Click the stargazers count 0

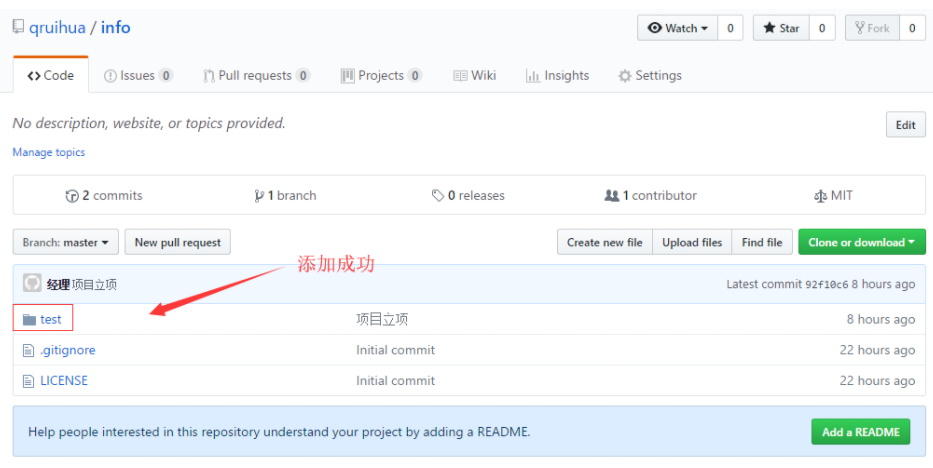point(822,28)
